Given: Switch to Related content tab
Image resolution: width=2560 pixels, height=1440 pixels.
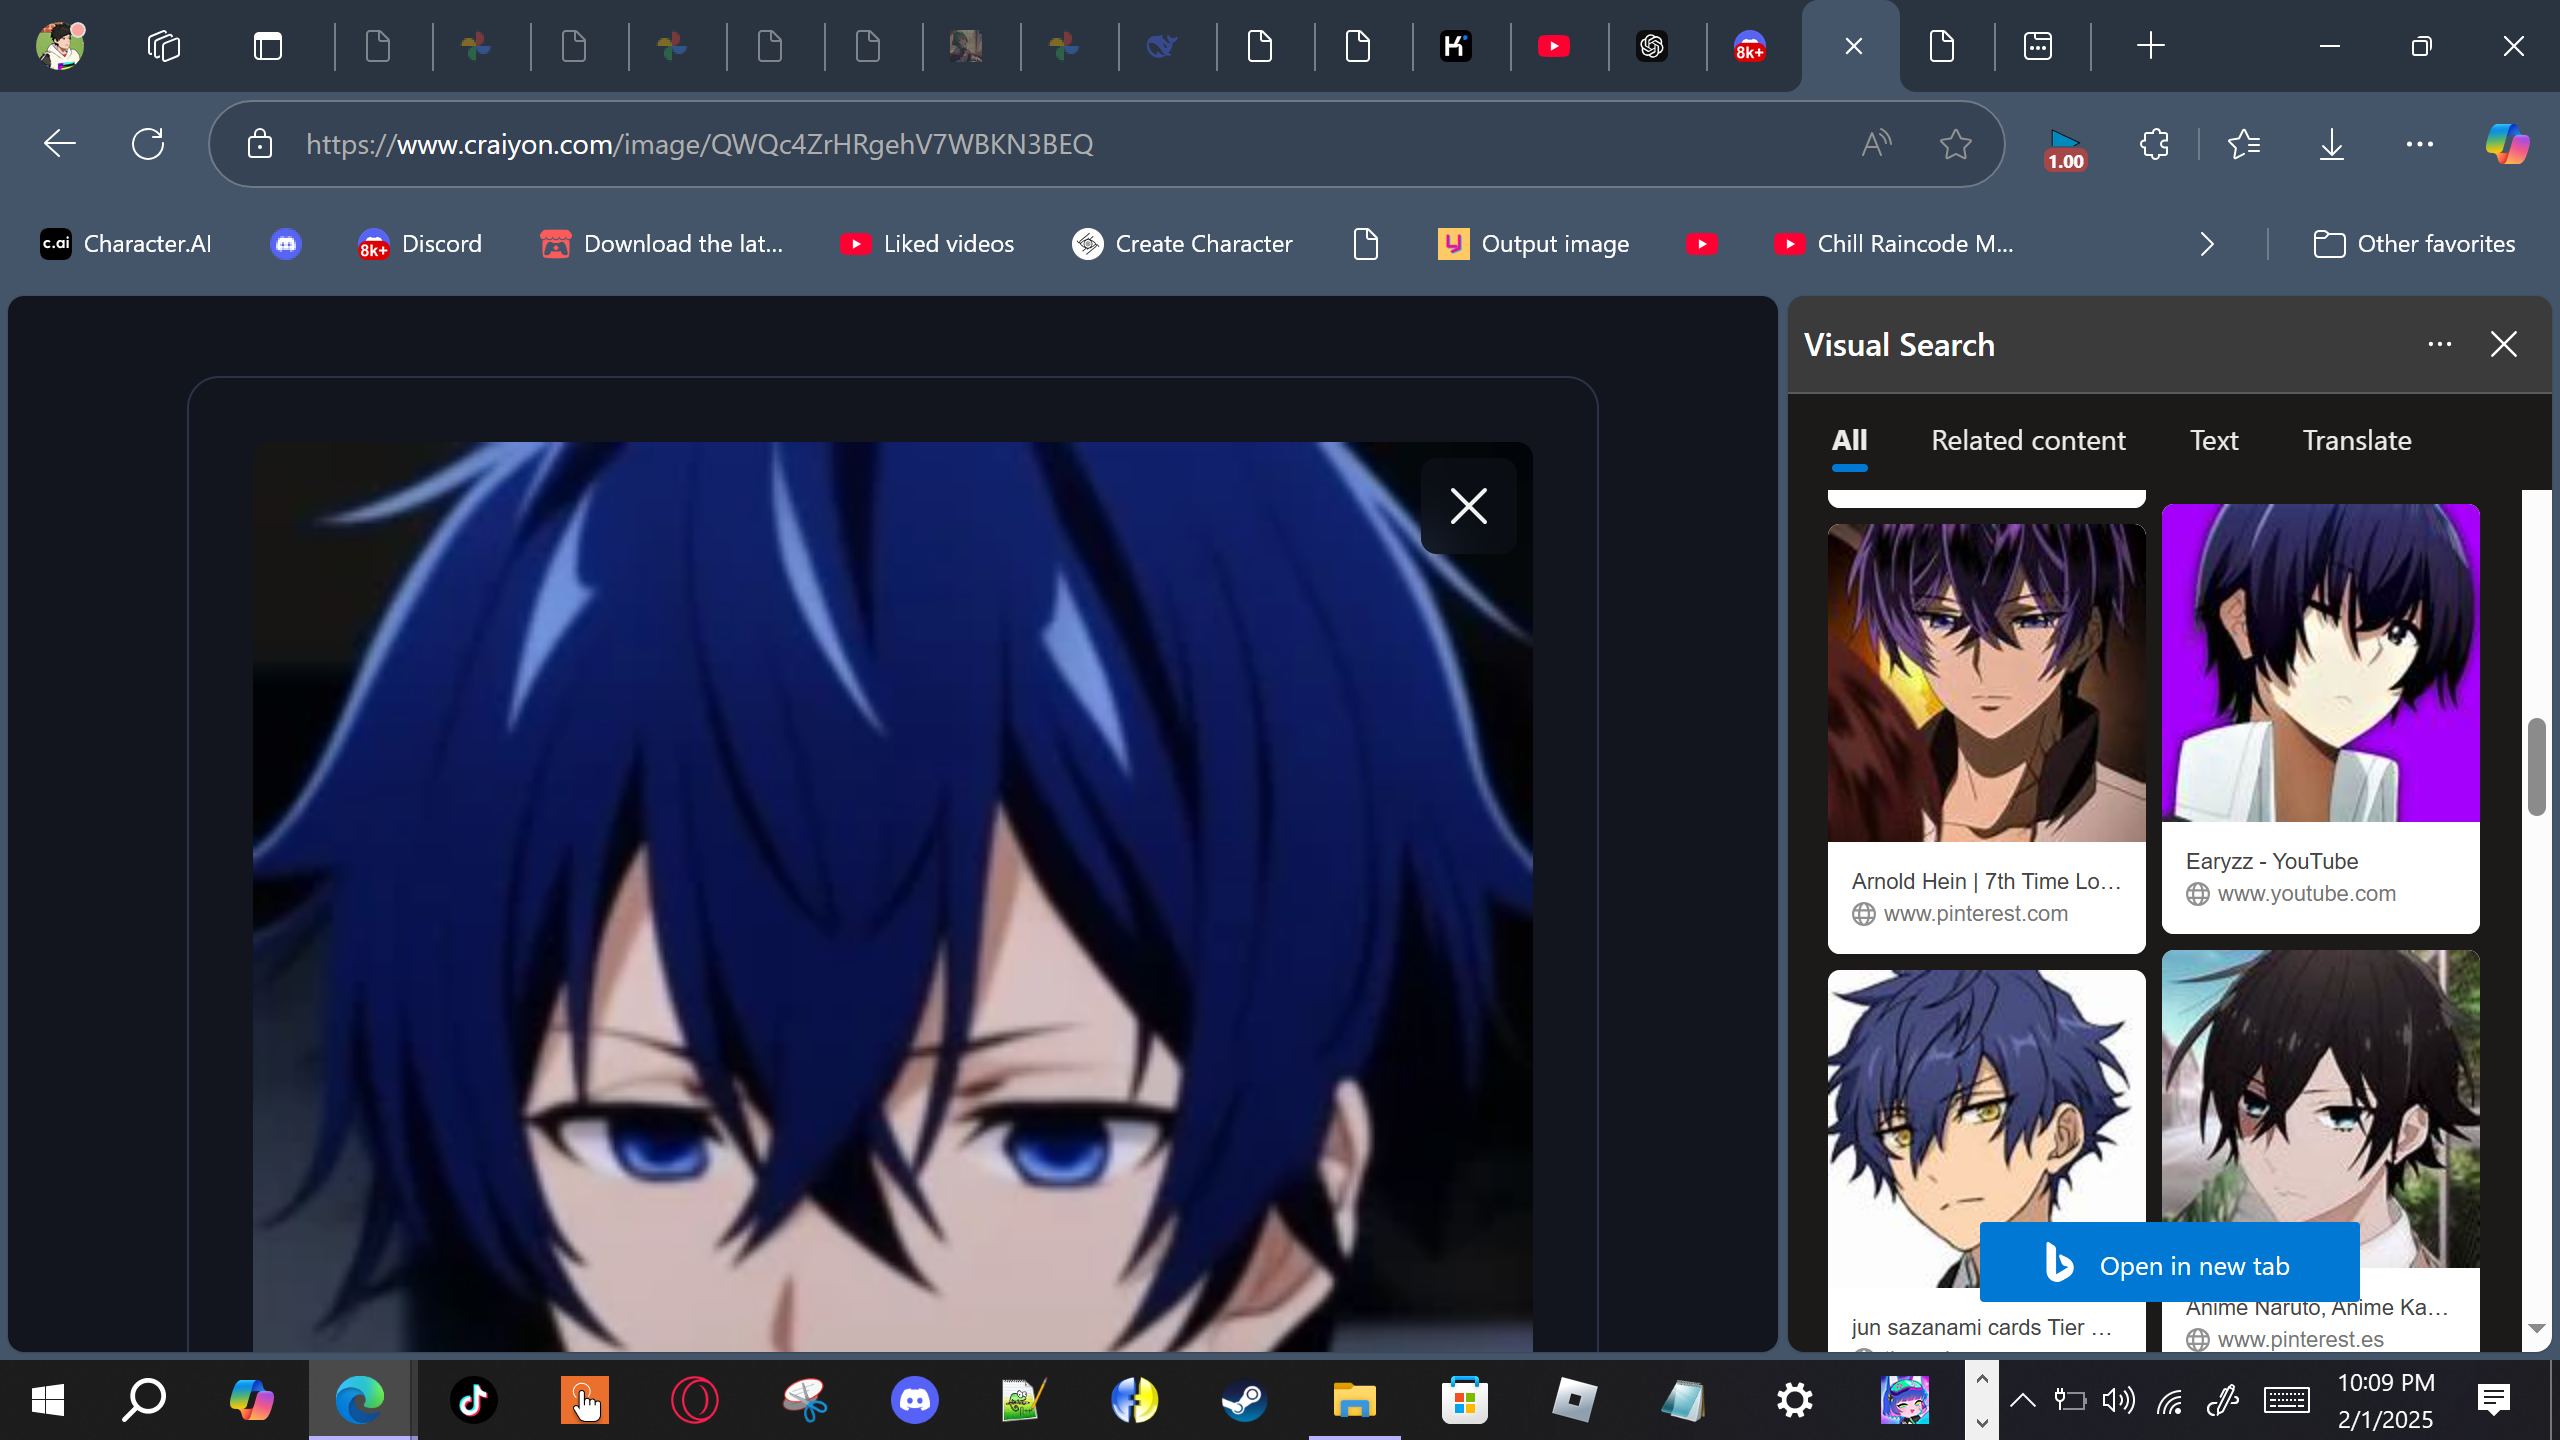Looking at the screenshot, I should point(2027,440).
